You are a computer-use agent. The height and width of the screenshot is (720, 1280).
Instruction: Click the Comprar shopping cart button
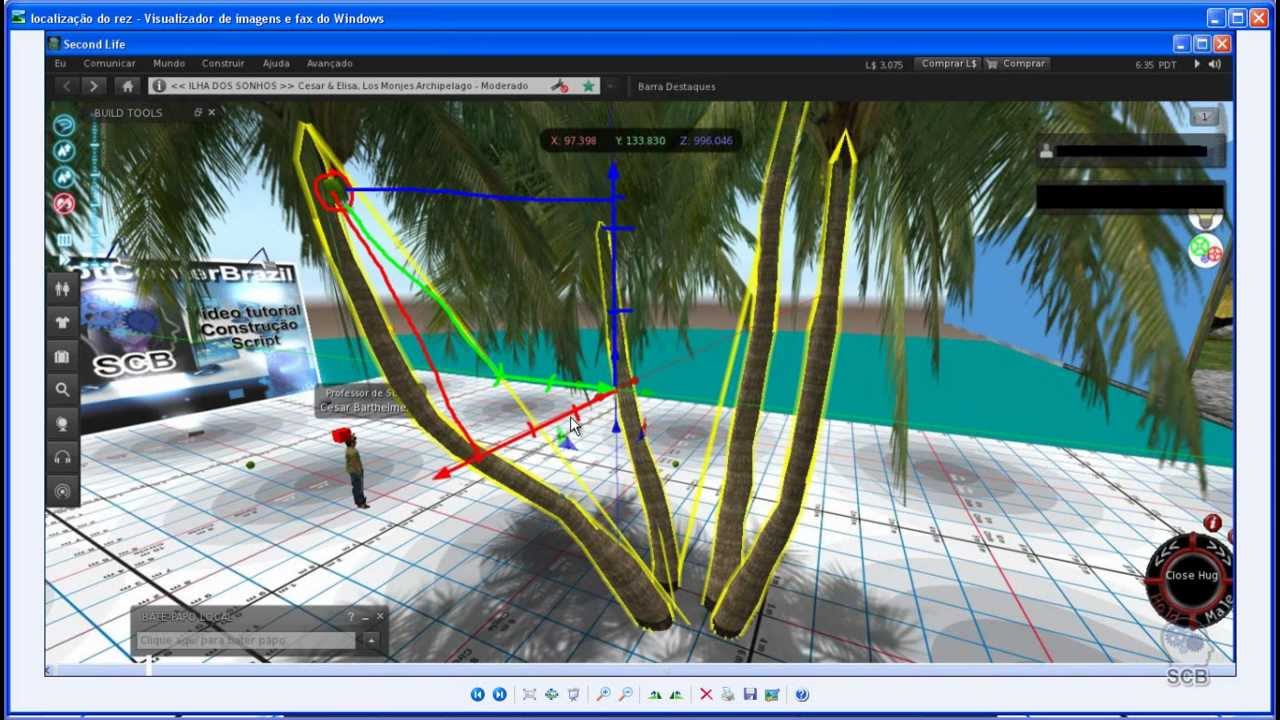[1017, 64]
